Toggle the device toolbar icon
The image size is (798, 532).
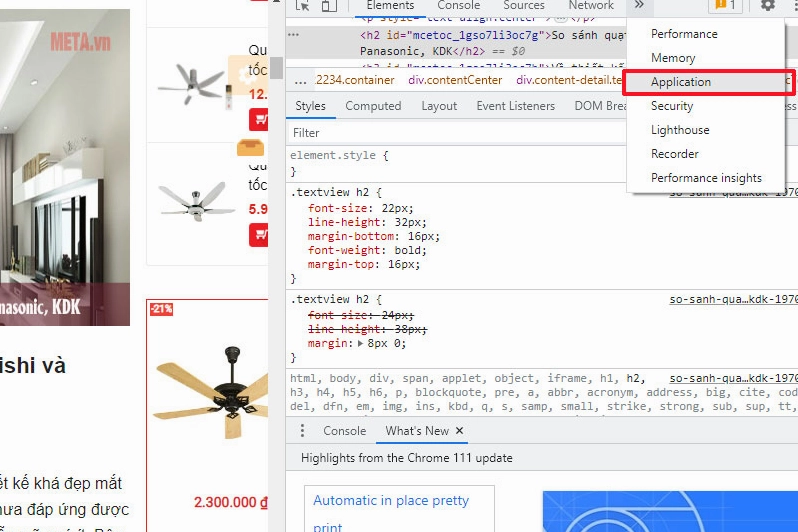pos(329,6)
